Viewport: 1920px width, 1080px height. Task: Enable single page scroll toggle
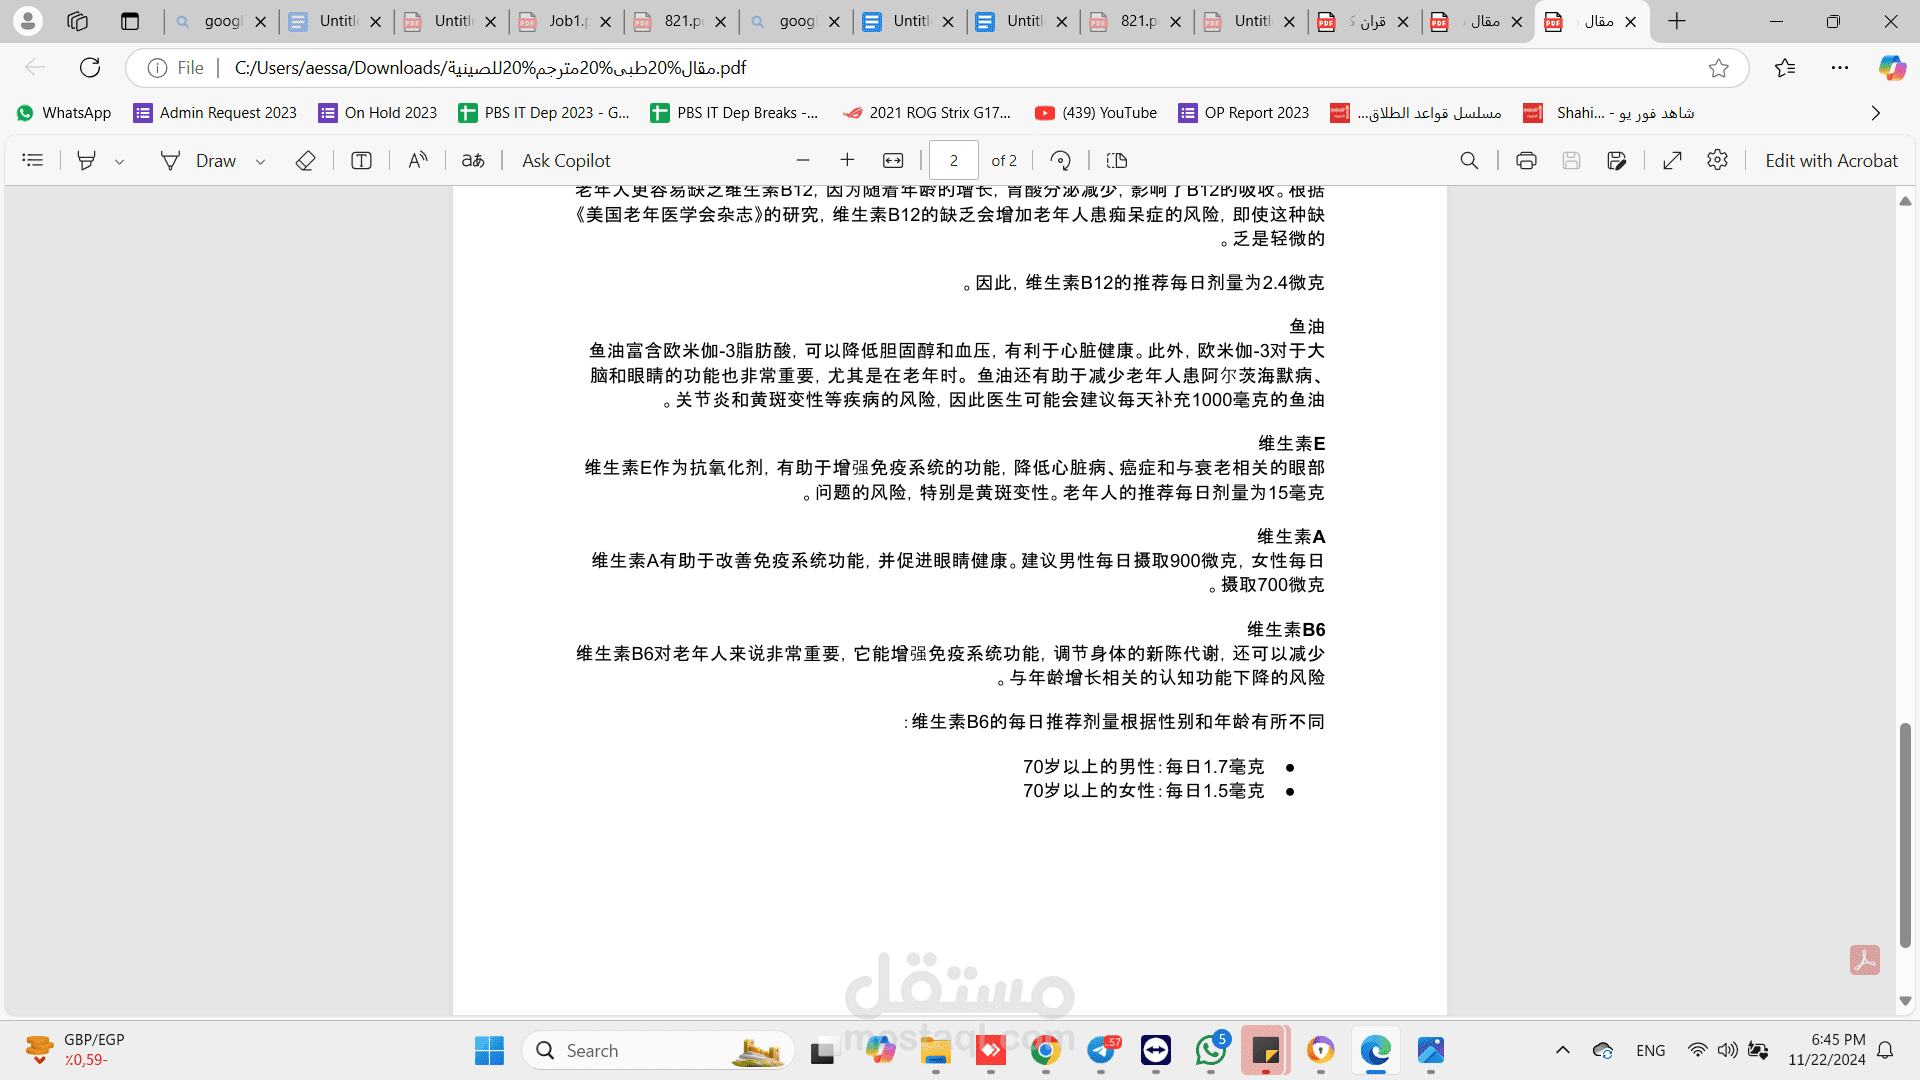click(x=1116, y=160)
